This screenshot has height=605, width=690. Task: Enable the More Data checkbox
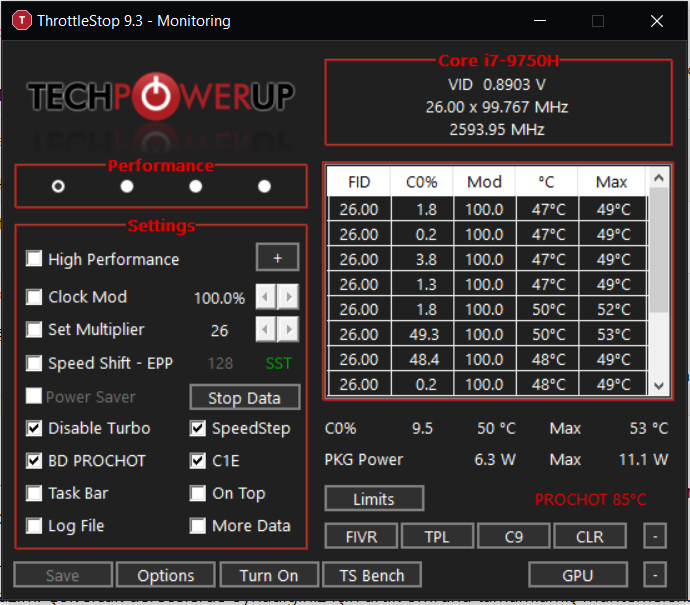pyautogui.click(x=198, y=526)
